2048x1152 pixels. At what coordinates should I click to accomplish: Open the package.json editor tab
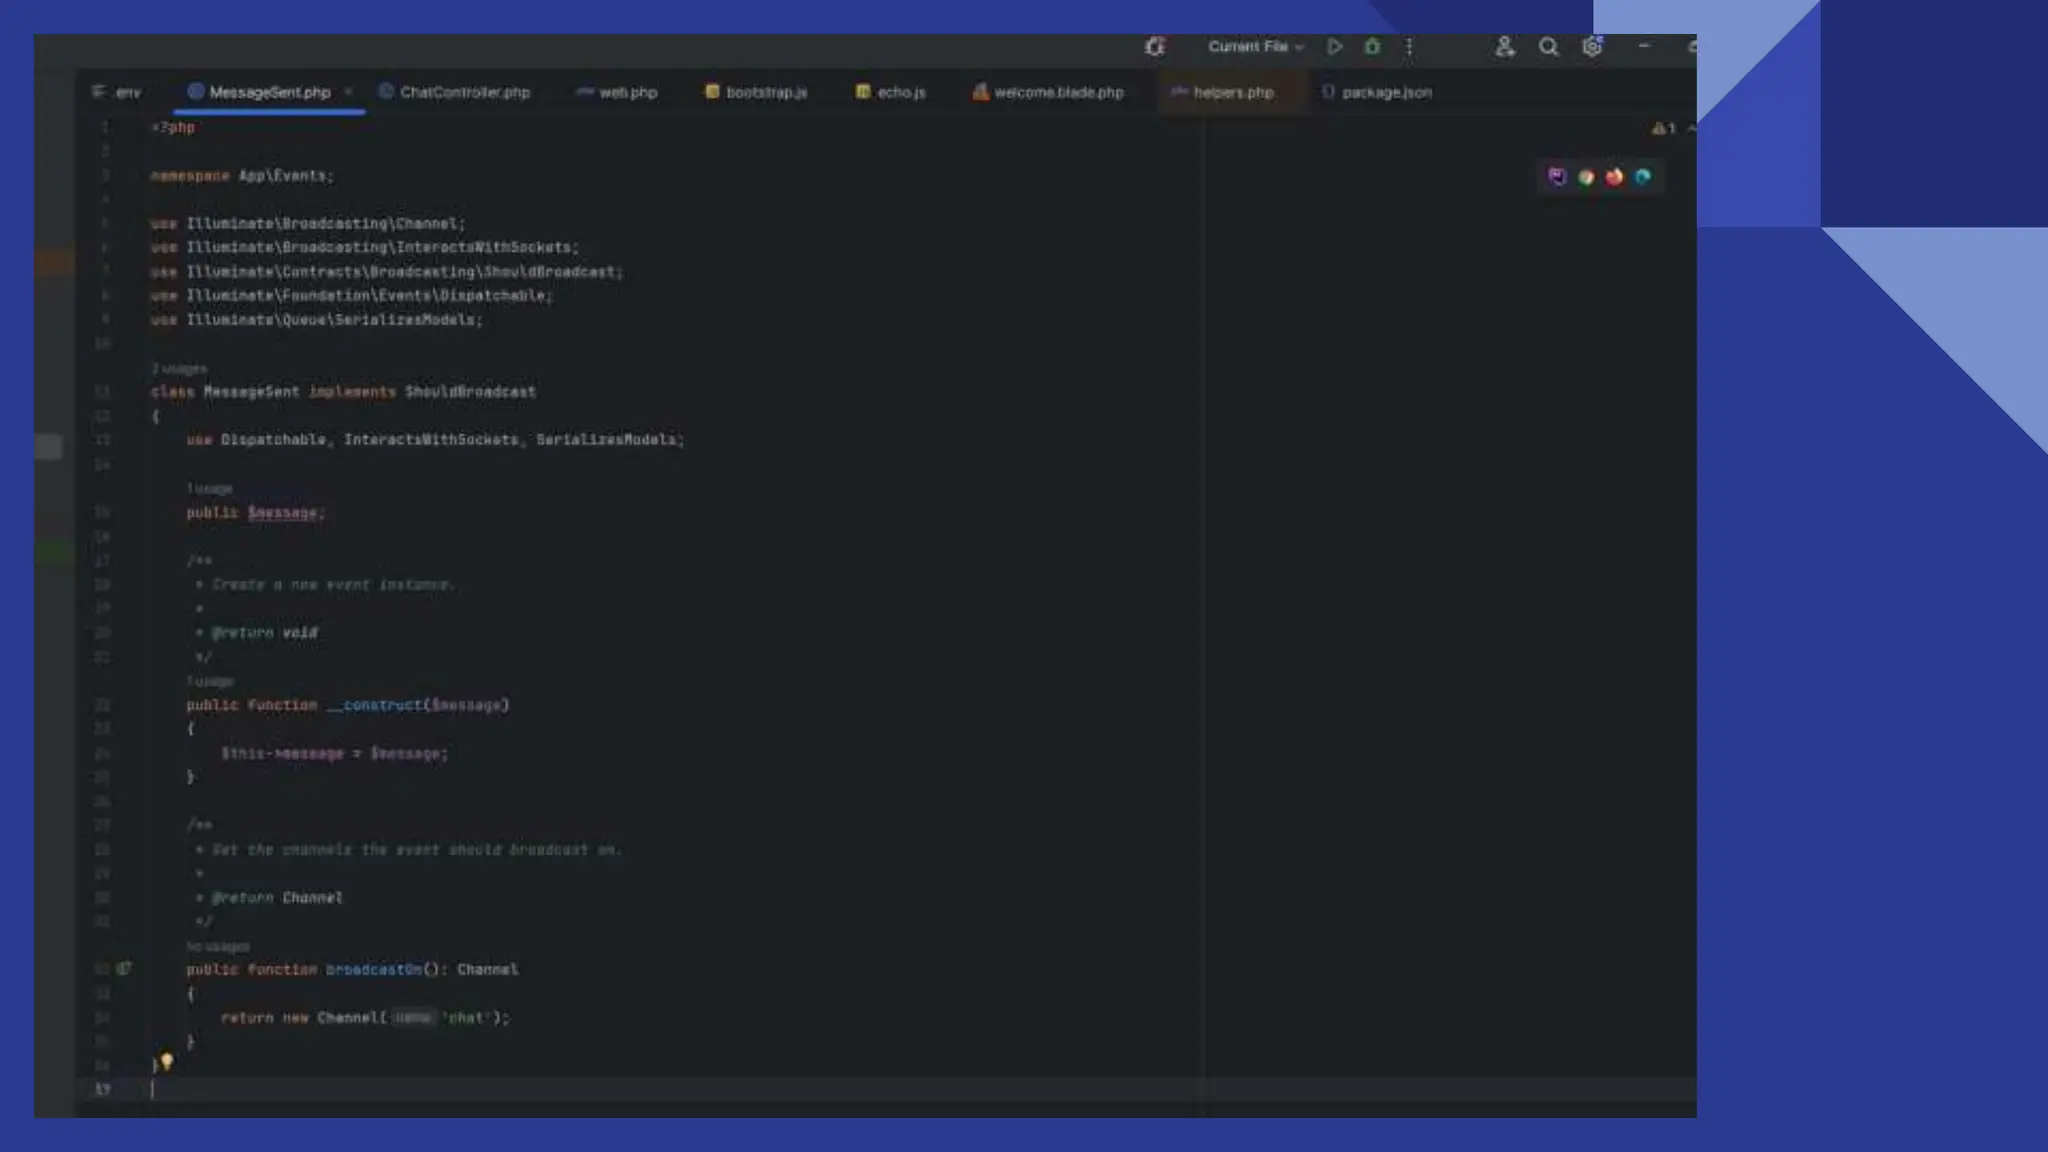coord(1386,92)
